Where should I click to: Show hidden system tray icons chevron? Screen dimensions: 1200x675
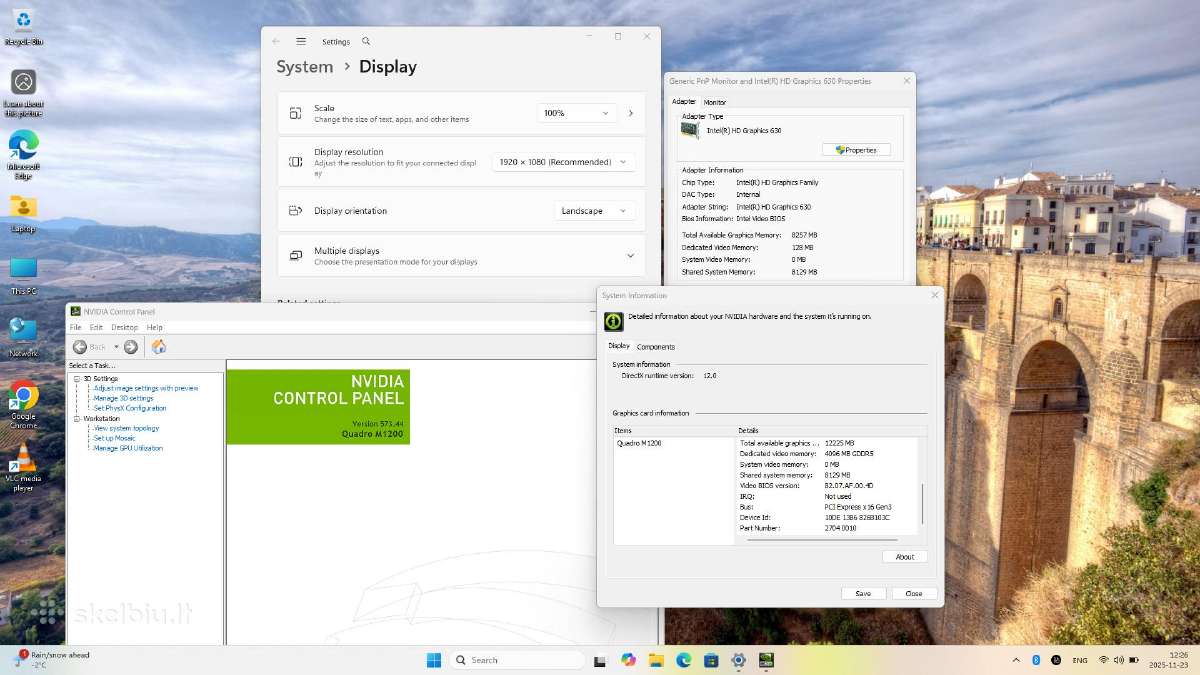click(1016, 660)
